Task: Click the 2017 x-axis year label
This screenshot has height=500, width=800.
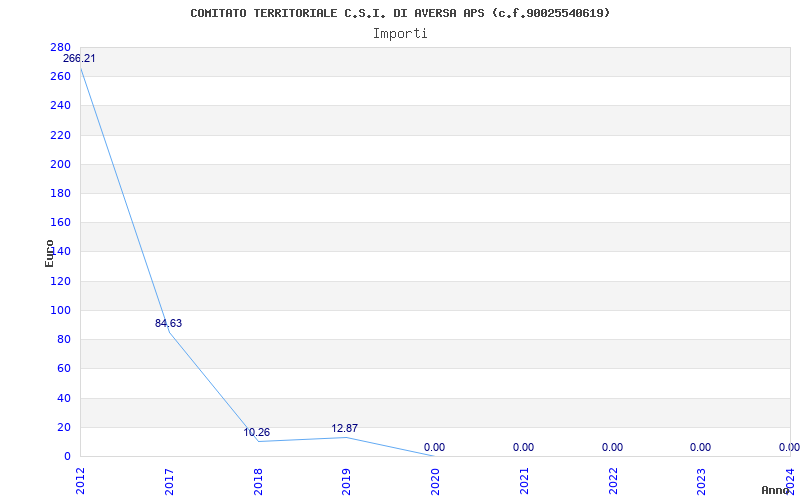Action: tap(169, 481)
